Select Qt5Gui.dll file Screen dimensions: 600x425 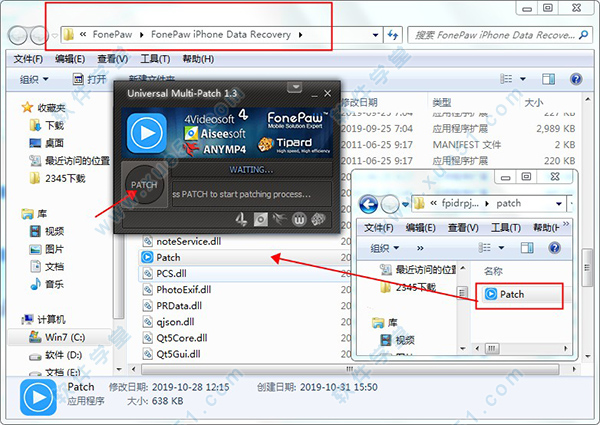(x=178, y=354)
